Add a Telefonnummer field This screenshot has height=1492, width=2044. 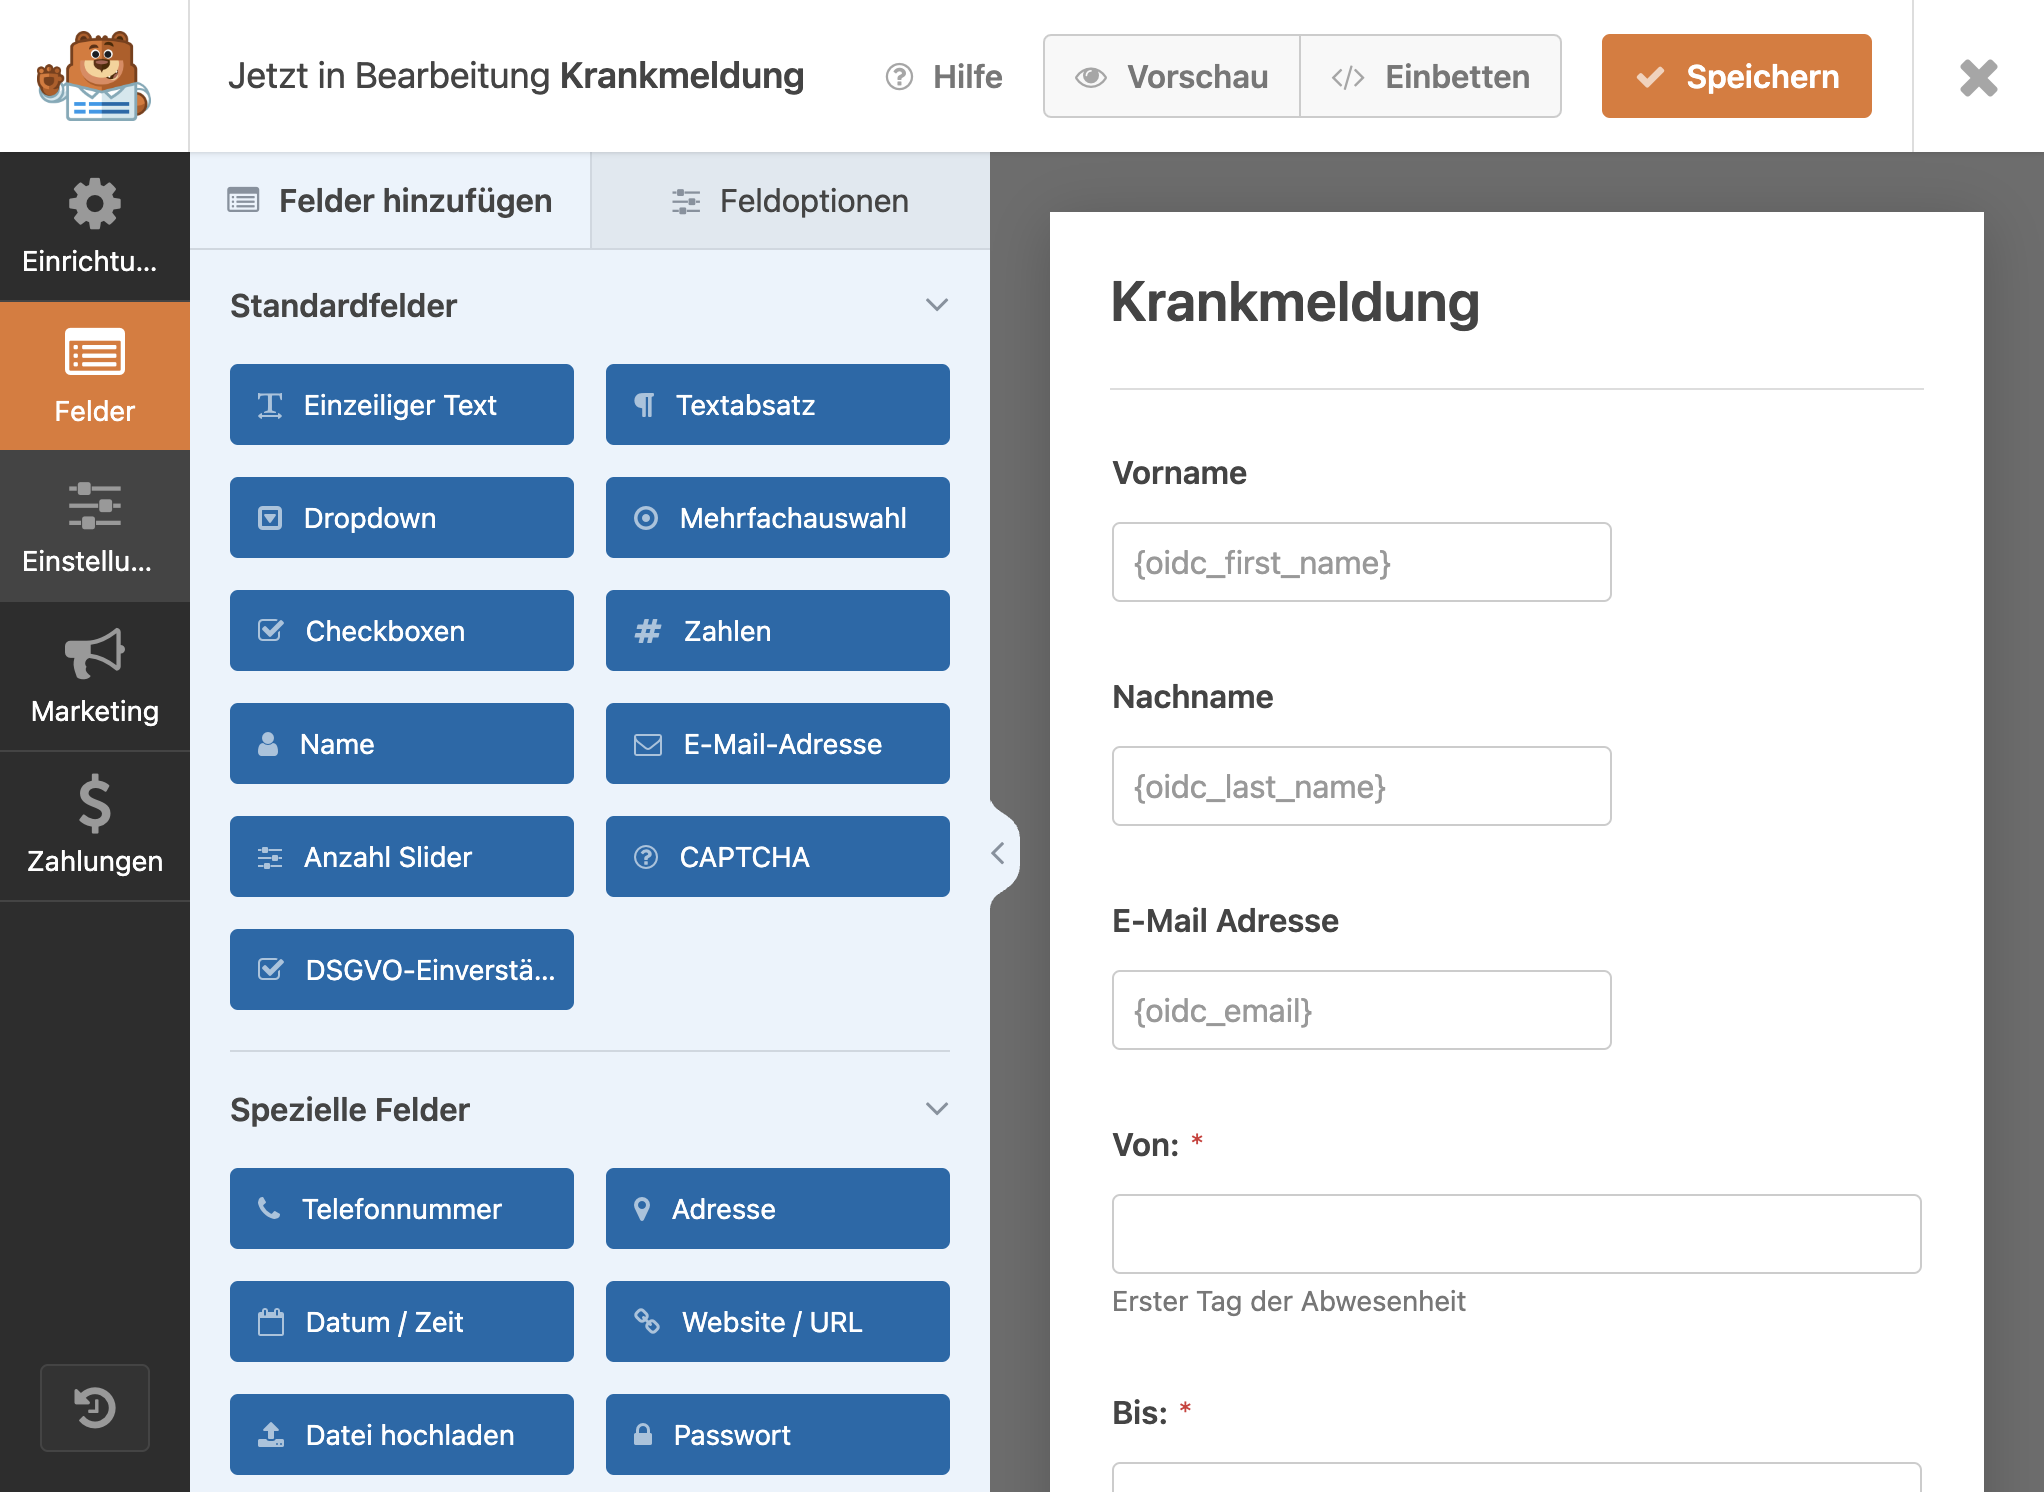[402, 1209]
